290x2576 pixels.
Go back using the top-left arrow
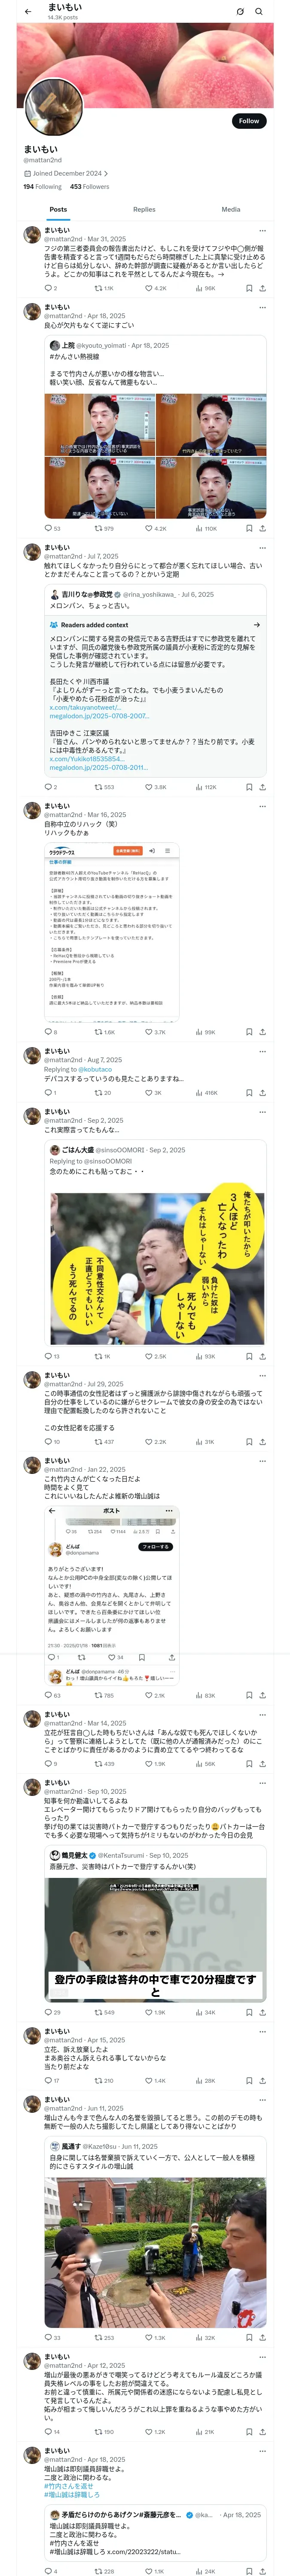(x=28, y=11)
